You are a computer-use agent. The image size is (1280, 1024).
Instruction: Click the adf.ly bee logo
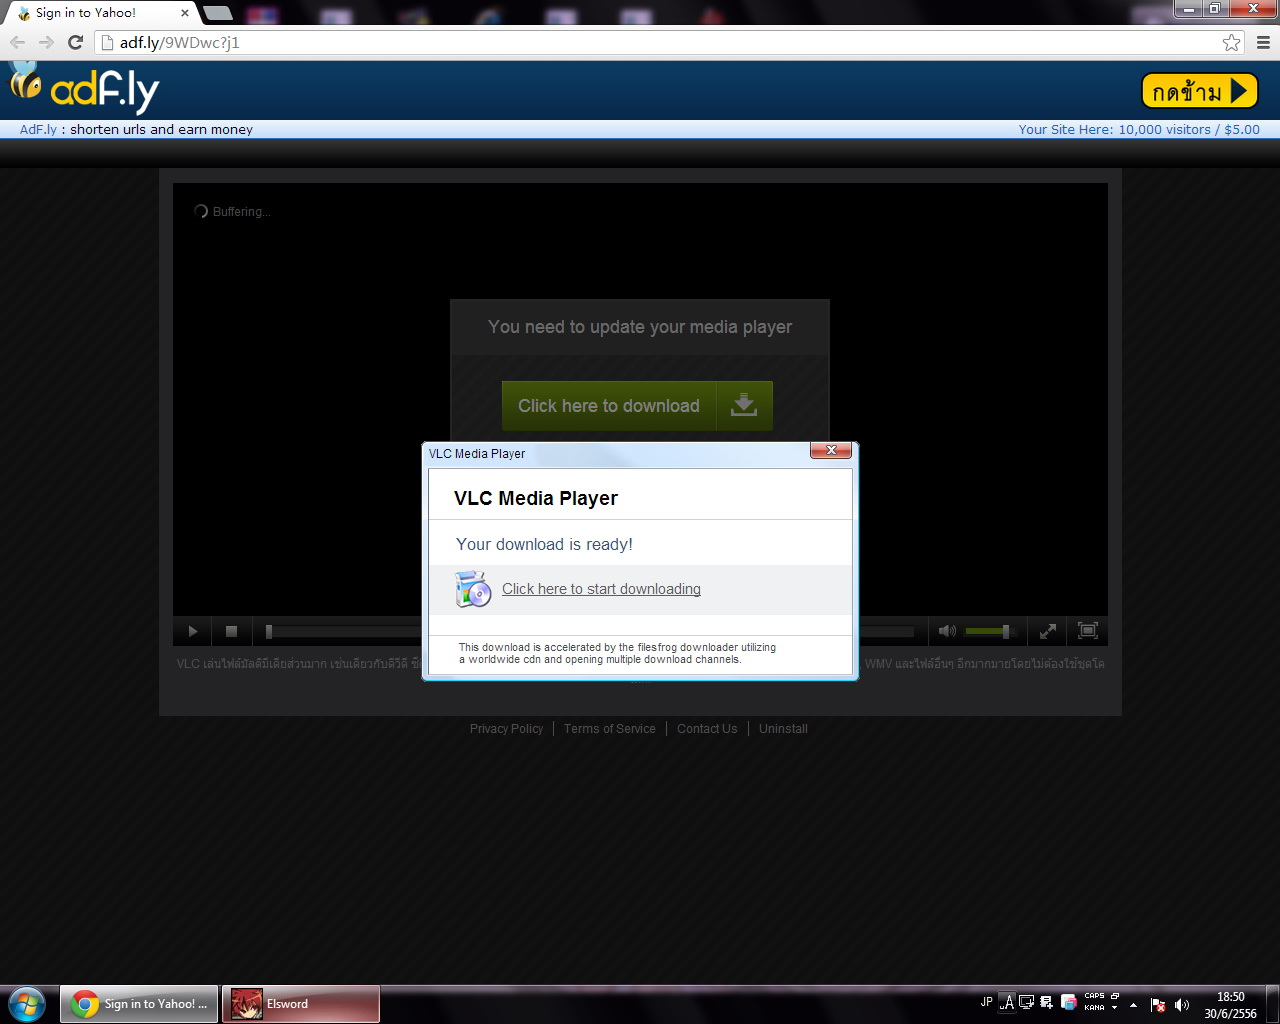pyautogui.click(x=84, y=88)
